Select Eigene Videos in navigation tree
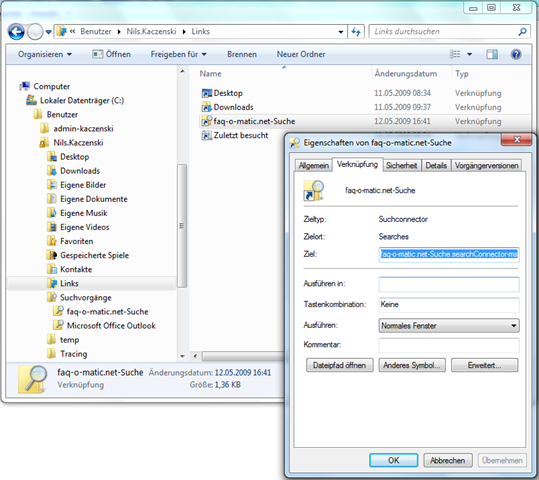 tap(78, 227)
